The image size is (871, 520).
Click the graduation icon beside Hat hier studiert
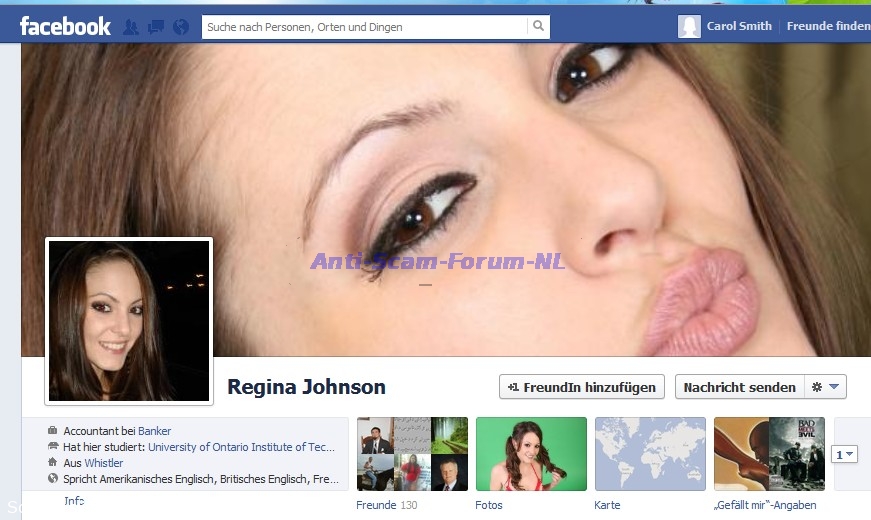(x=52, y=447)
